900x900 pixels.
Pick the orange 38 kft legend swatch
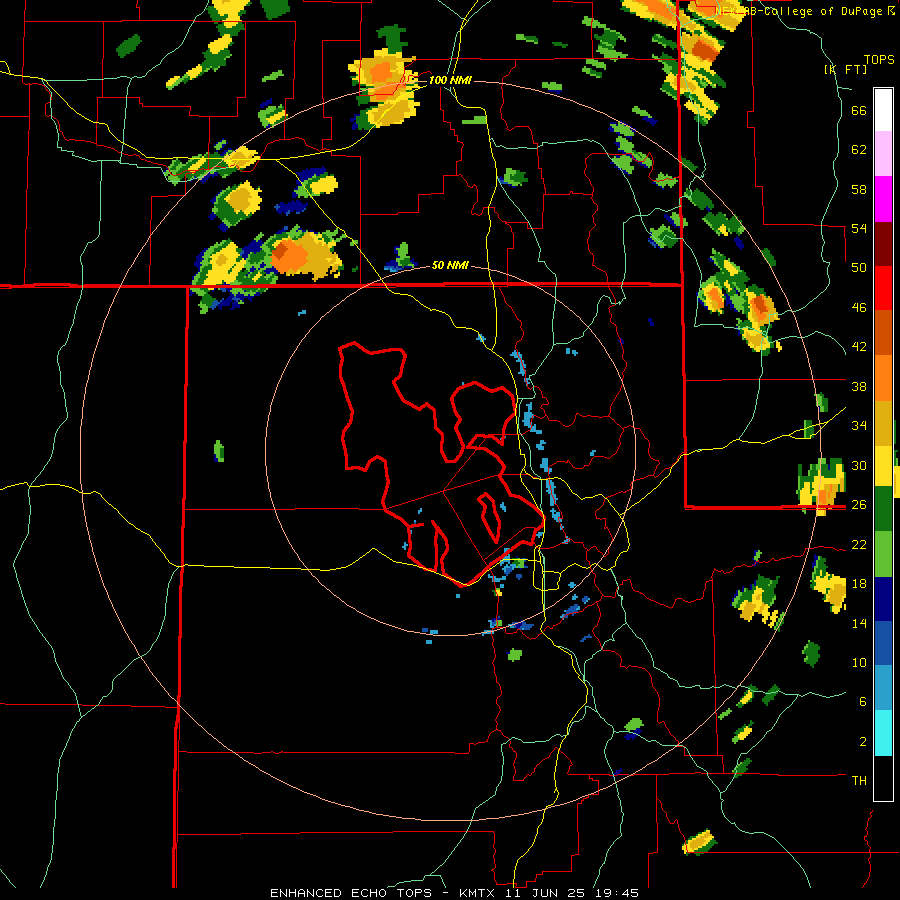tap(883, 378)
